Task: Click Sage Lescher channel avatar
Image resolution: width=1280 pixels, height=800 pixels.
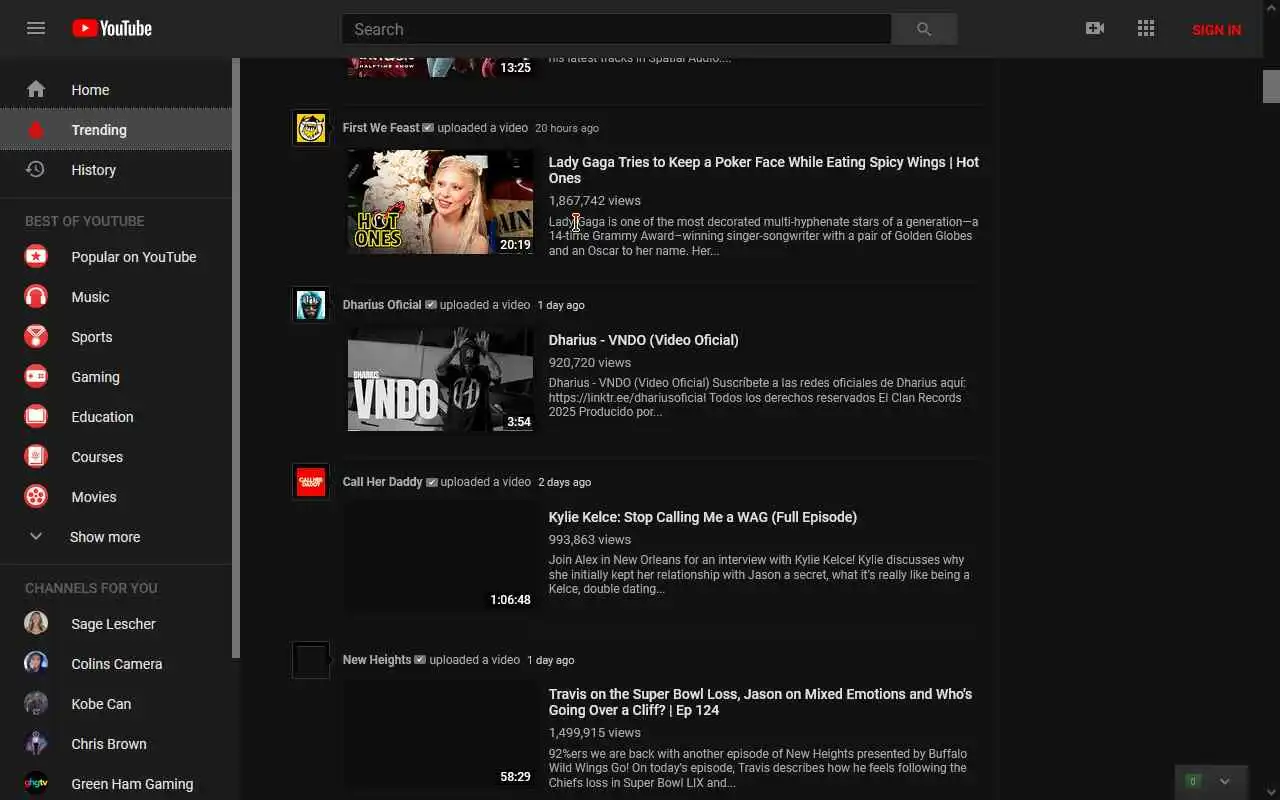Action: (x=36, y=624)
